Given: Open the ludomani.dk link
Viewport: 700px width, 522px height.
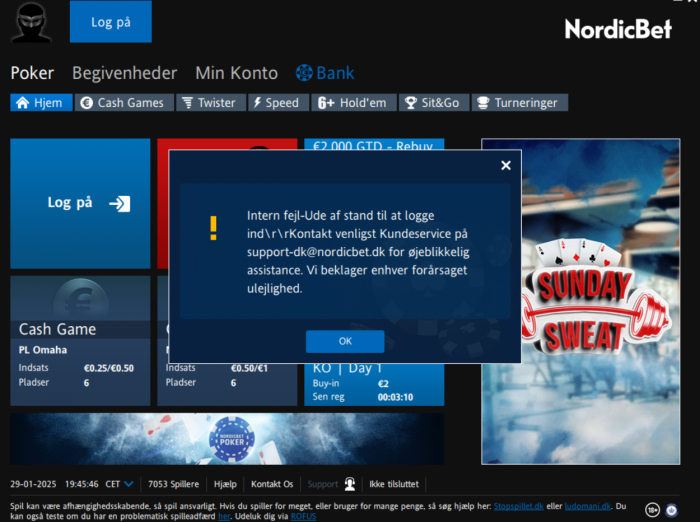Looking at the screenshot, I should point(588,506).
